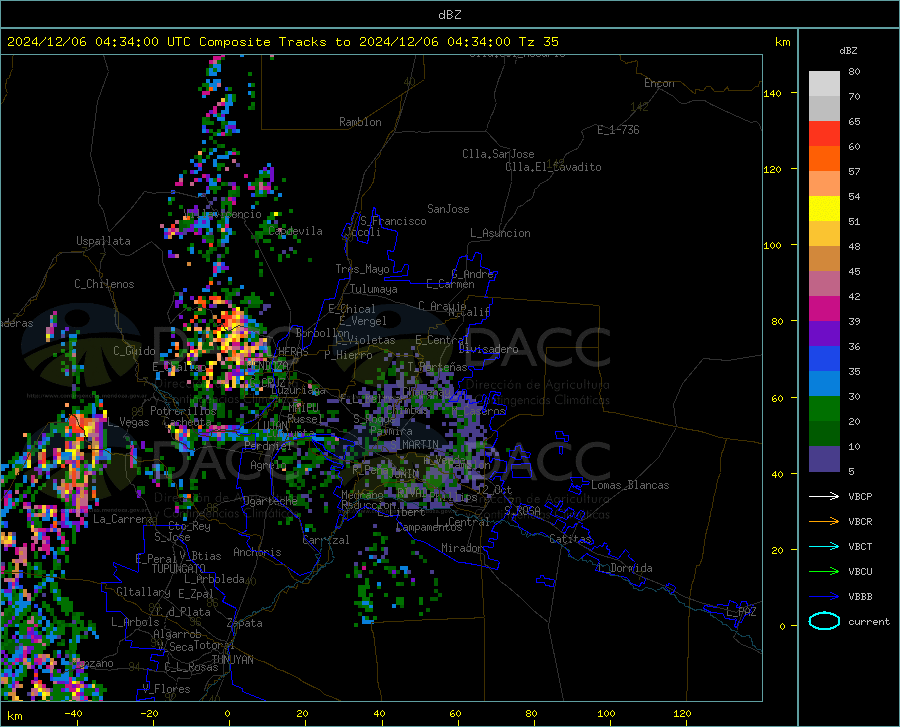Click the 'Ramblon' map label
The height and width of the screenshot is (727, 900).
[x=360, y=122]
